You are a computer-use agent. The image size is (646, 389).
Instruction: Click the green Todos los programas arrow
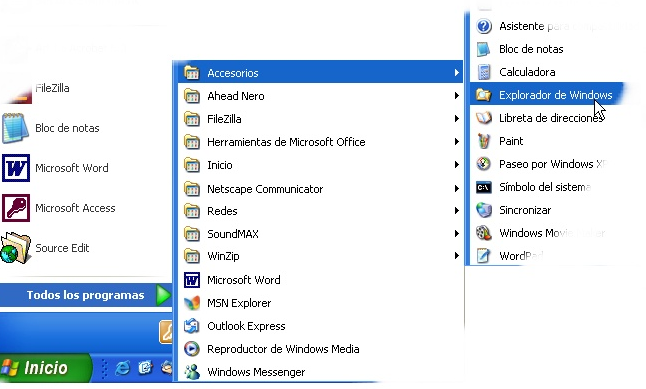tap(164, 295)
